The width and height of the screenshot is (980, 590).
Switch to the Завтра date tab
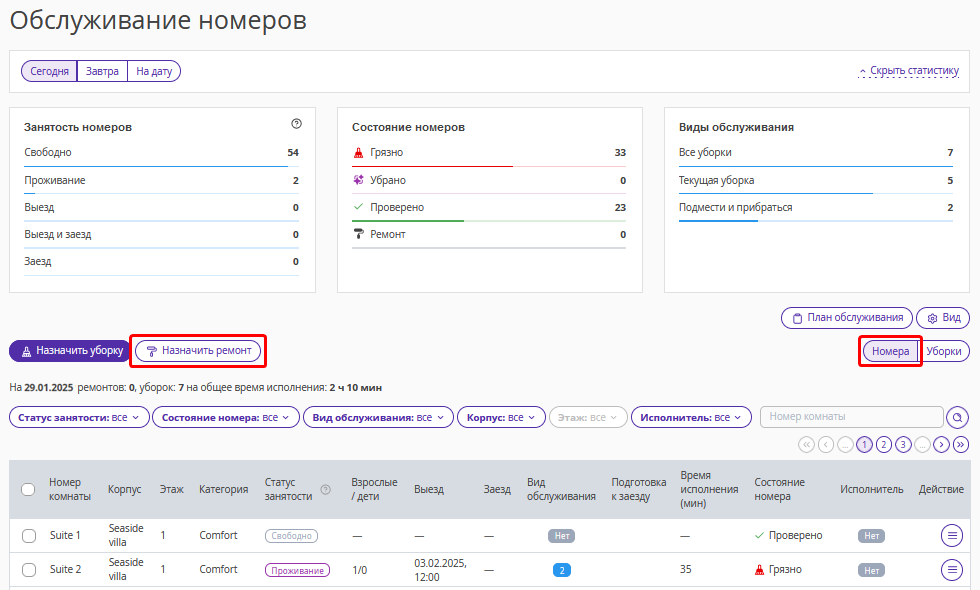pos(102,71)
